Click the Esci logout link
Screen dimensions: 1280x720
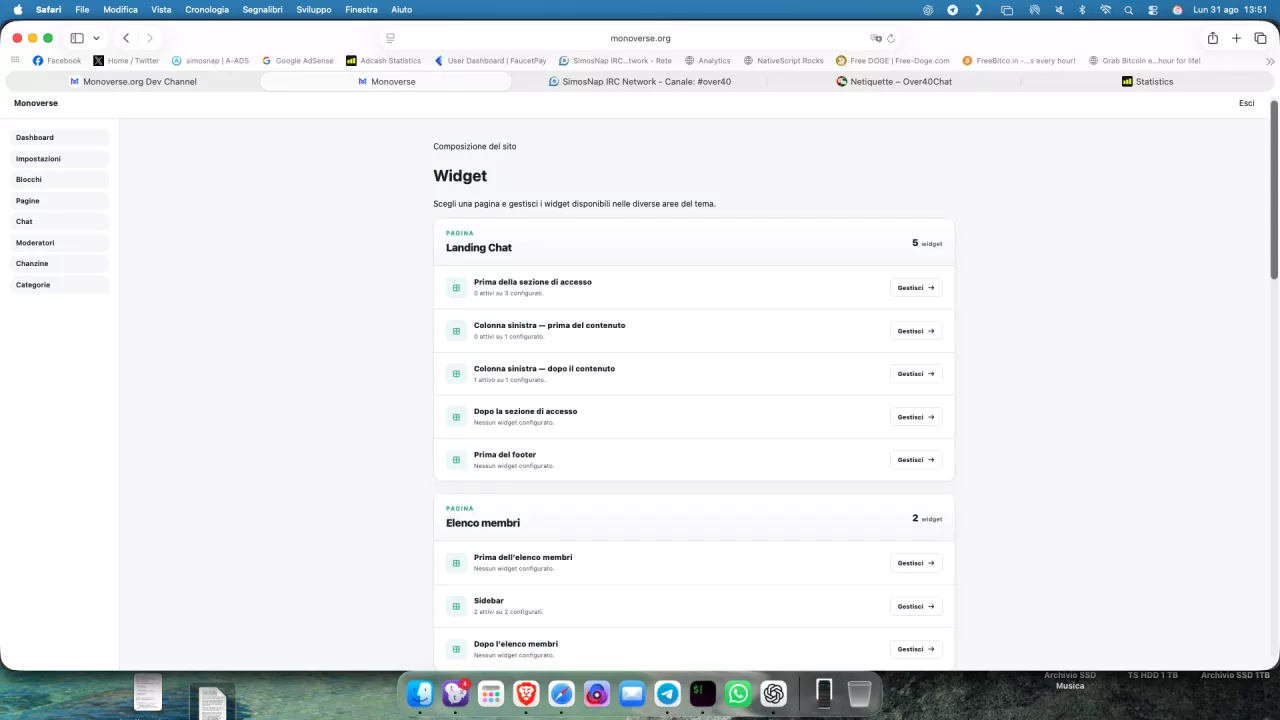coord(1246,103)
